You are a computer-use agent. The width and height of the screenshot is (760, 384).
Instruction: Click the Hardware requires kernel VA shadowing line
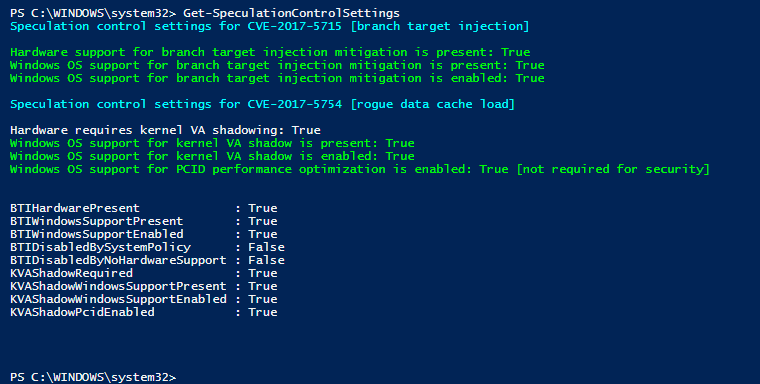[x=165, y=130]
